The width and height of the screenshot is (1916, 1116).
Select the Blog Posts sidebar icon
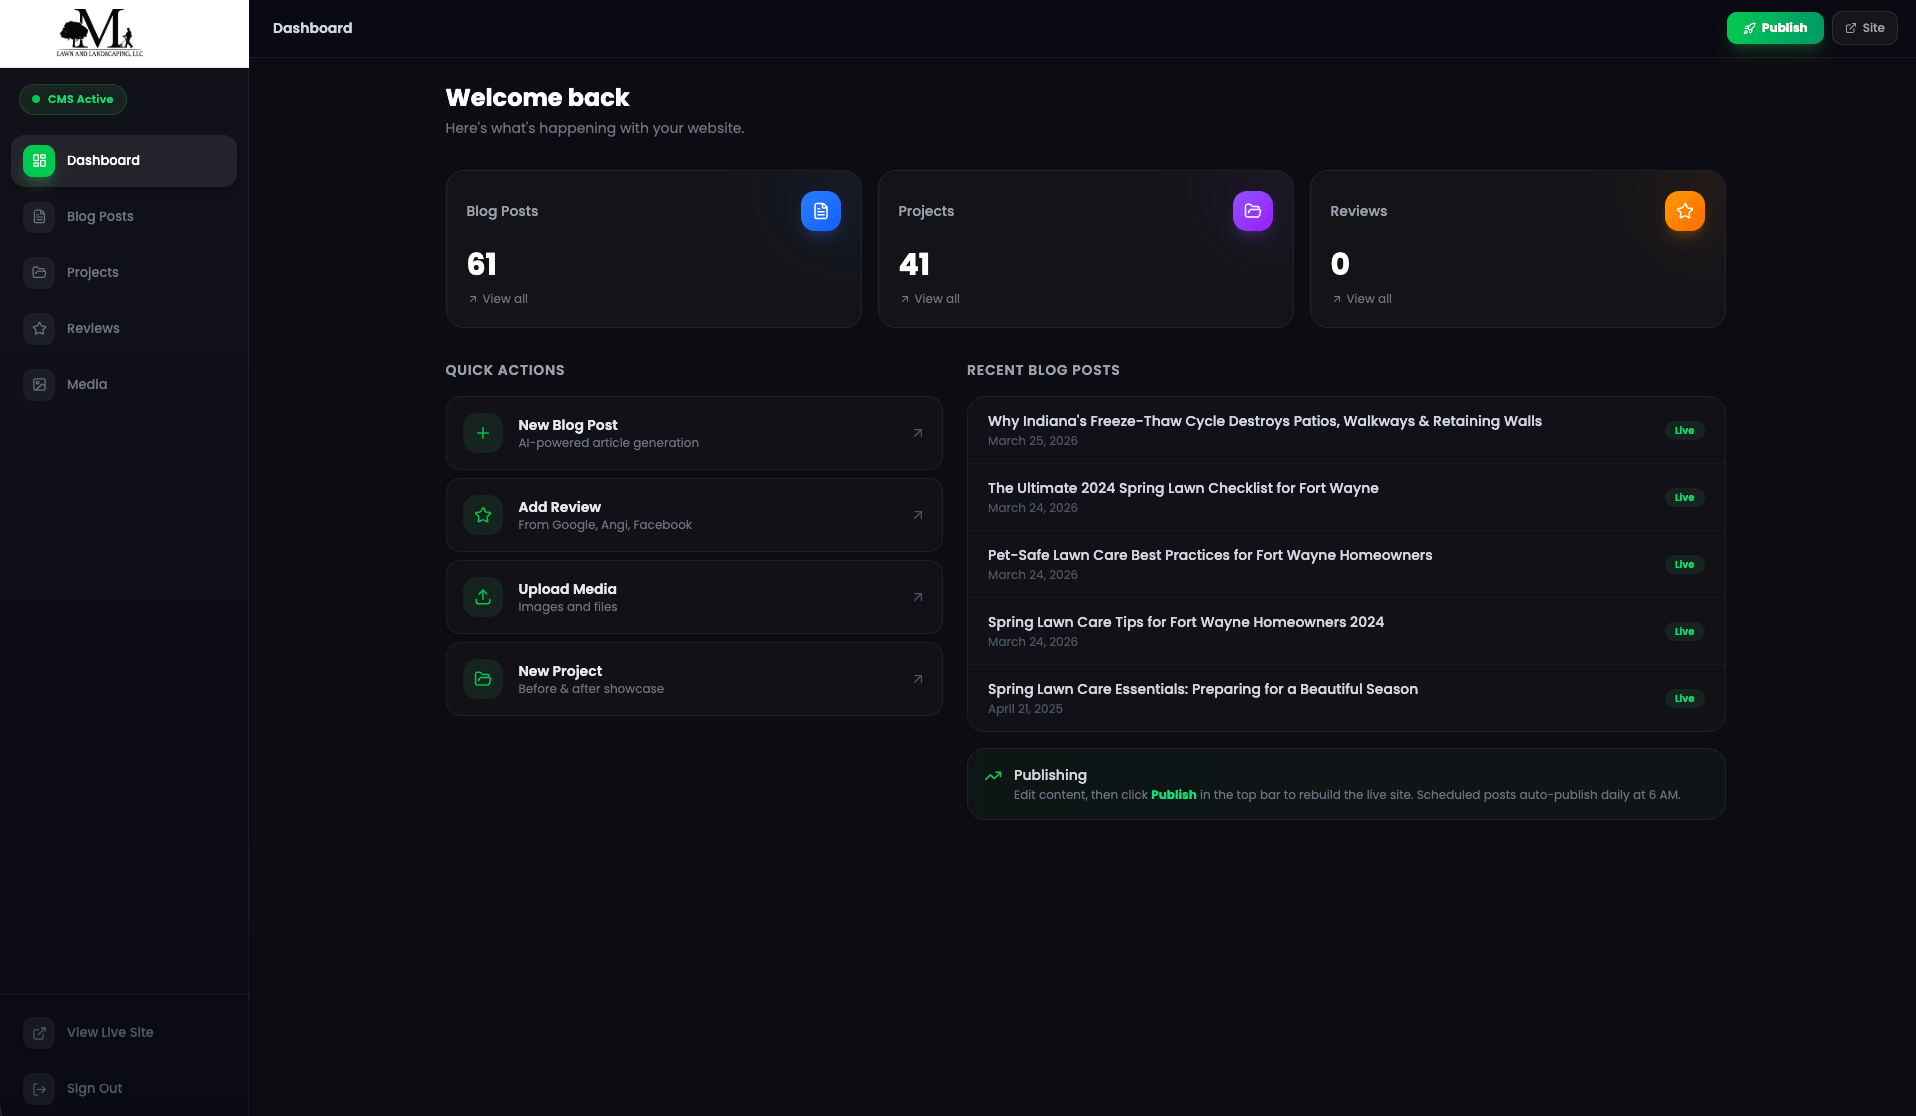point(38,216)
